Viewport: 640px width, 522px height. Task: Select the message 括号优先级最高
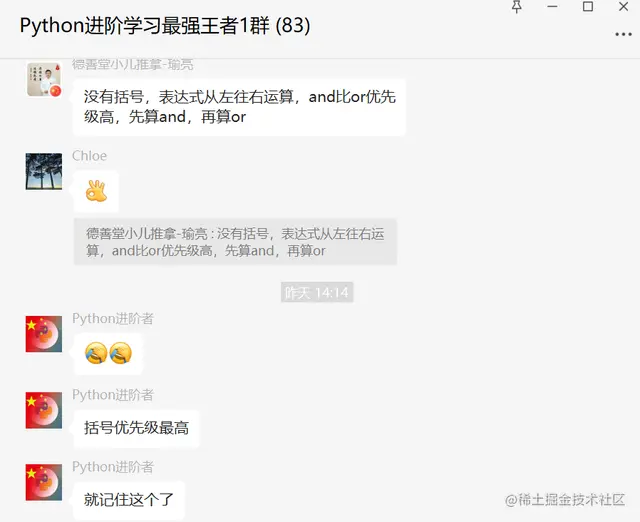pos(136,428)
